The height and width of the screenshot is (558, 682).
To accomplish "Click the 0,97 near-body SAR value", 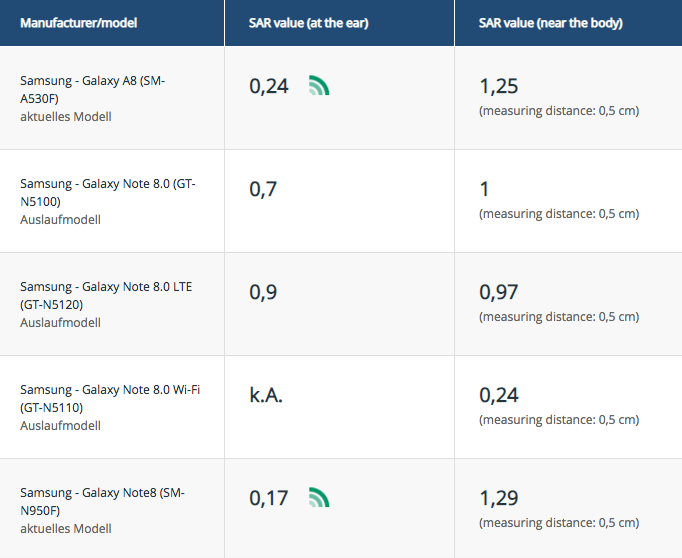I will pyautogui.click(x=499, y=292).
